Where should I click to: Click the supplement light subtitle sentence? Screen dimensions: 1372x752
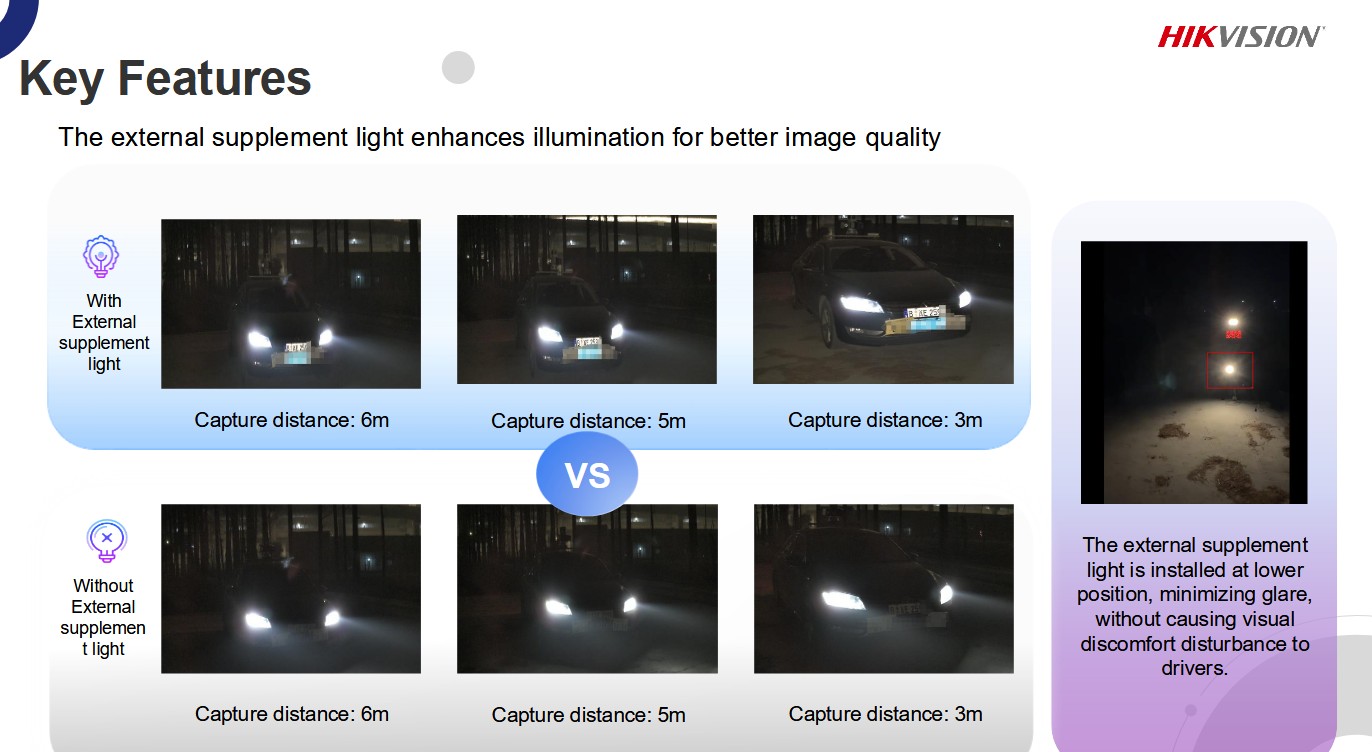[x=499, y=137]
